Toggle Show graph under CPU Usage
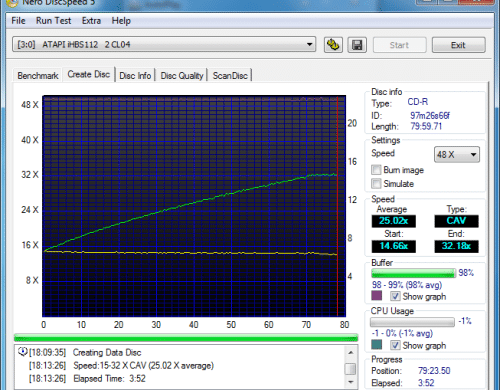Screen dimensions: 500x390 click(395, 345)
